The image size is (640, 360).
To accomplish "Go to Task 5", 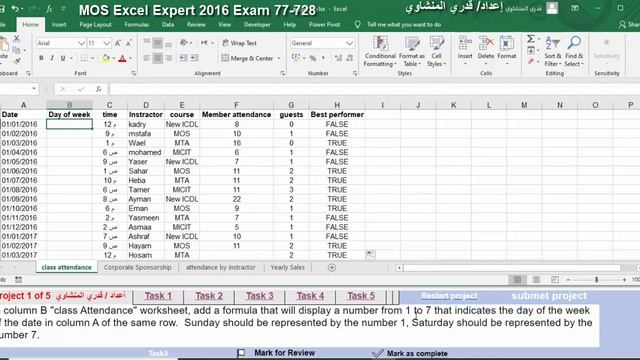I will [x=361, y=296].
